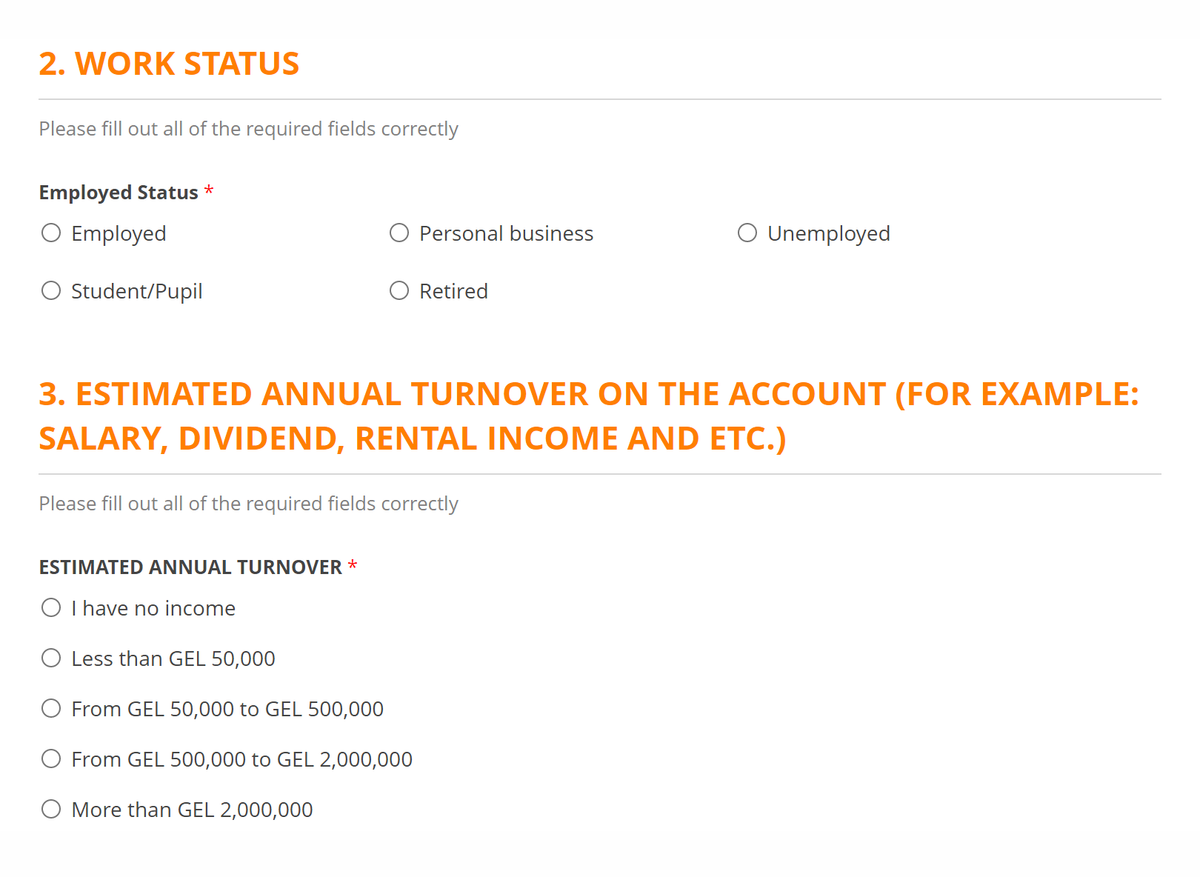Image resolution: width=1200 pixels, height=877 pixels.
Task: Mark the Unemployed radio option
Action: (x=747, y=234)
